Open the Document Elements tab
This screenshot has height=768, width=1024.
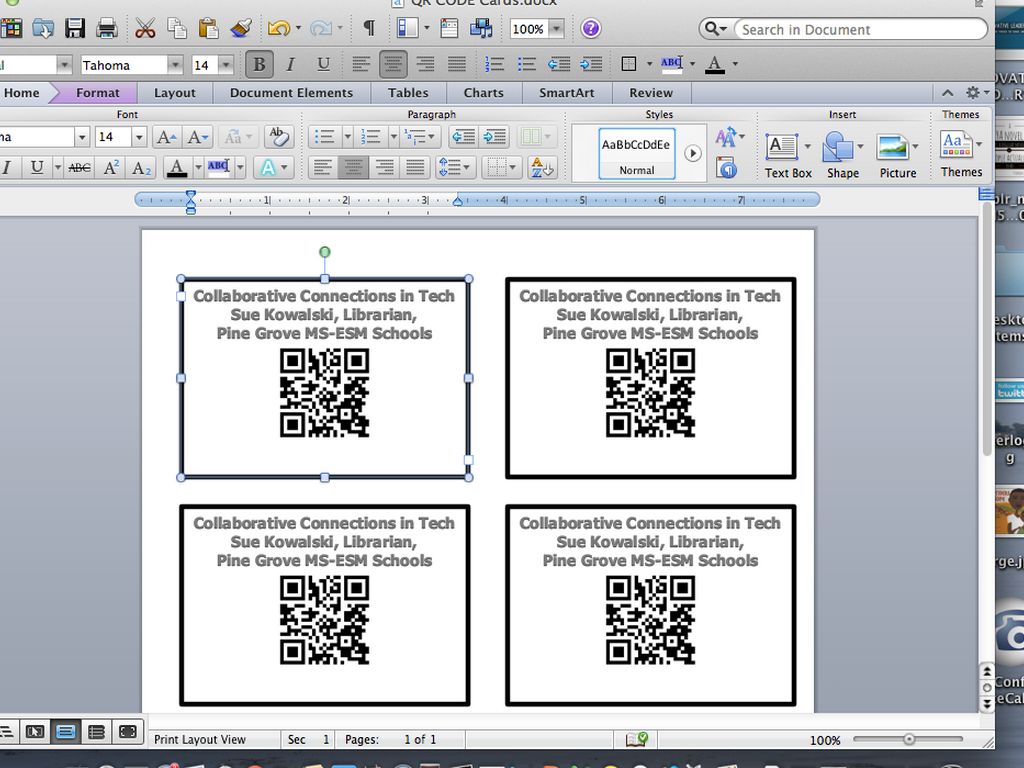(x=291, y=93)
